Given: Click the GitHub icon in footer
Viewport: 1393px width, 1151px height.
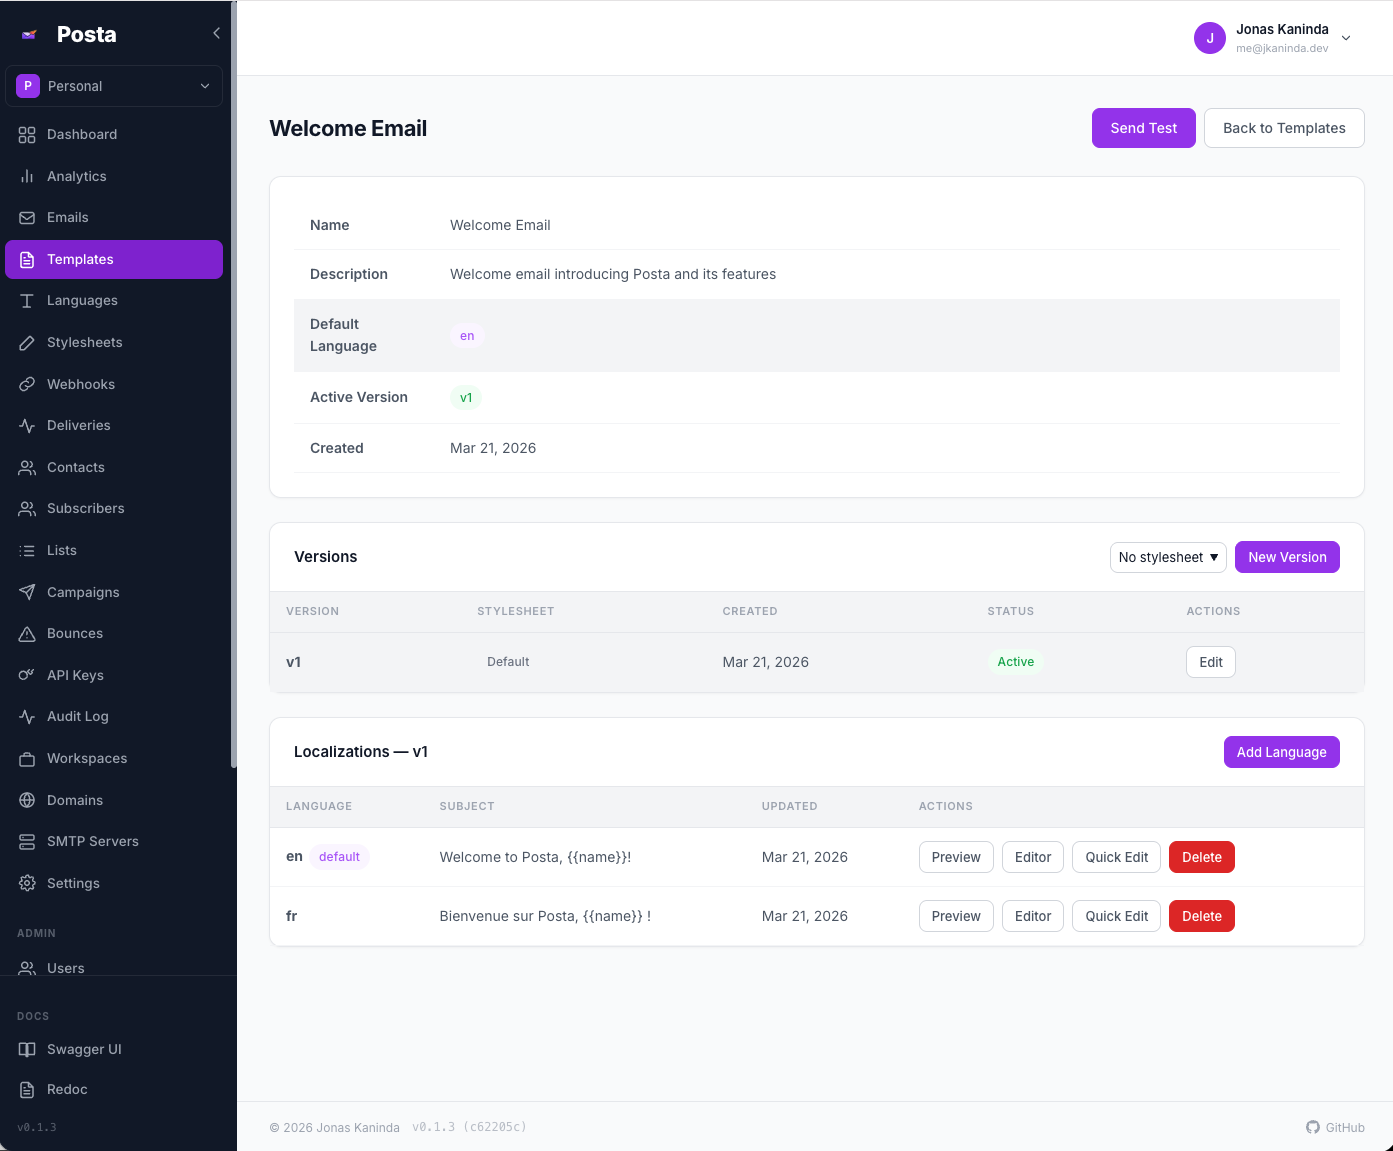Looking at the screenshot, I should pyautogui.click(x=1313, y=1127).
